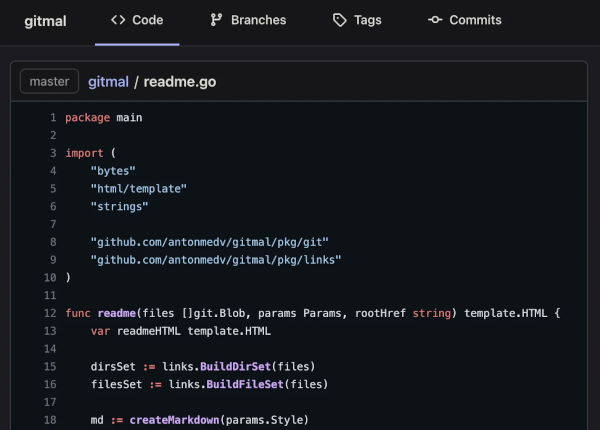
Task: Open the Branches tab
Action: point(258,20)
